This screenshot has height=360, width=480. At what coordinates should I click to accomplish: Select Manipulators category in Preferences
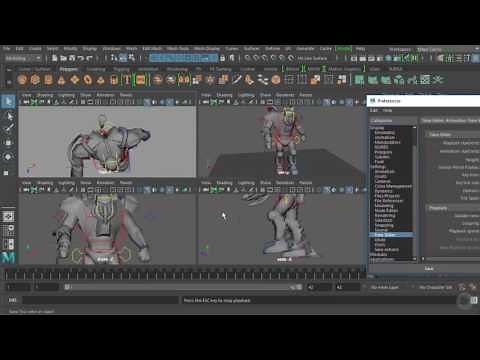coord(387,142)
